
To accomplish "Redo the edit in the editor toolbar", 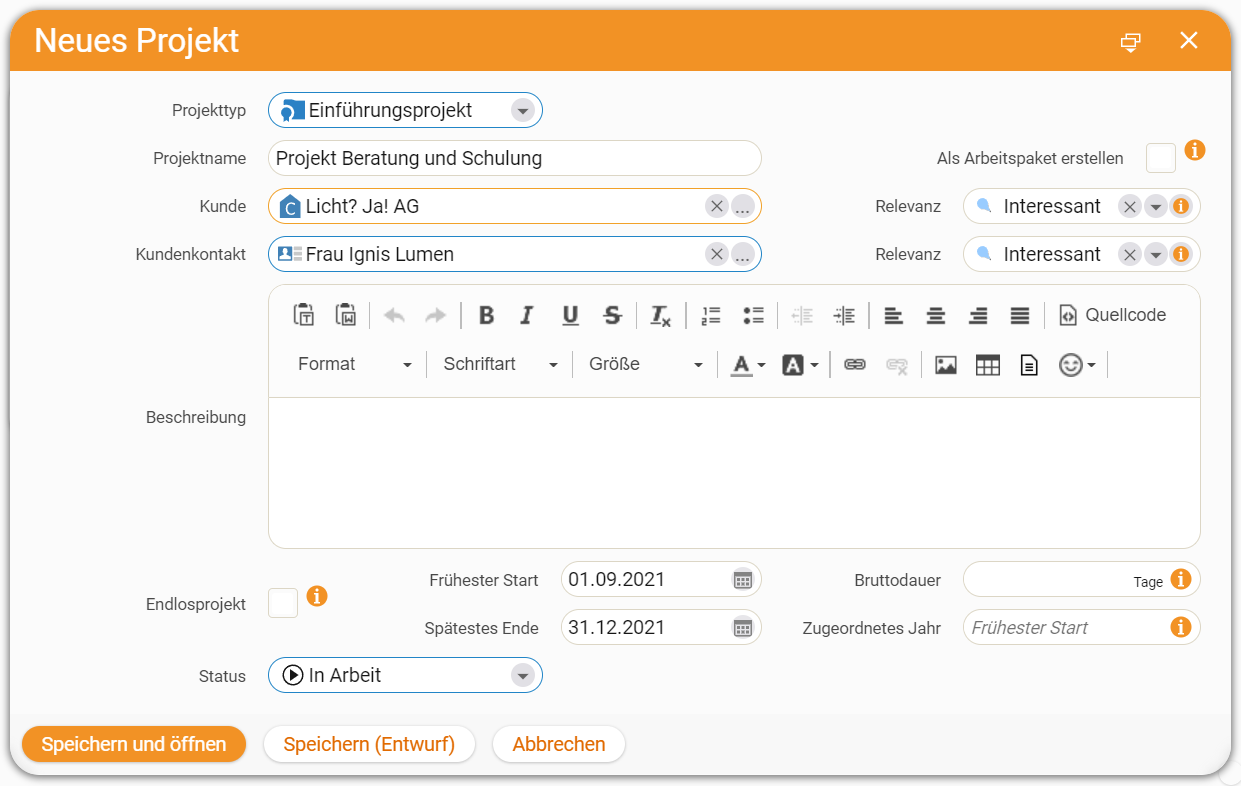I will click(436, 315).
